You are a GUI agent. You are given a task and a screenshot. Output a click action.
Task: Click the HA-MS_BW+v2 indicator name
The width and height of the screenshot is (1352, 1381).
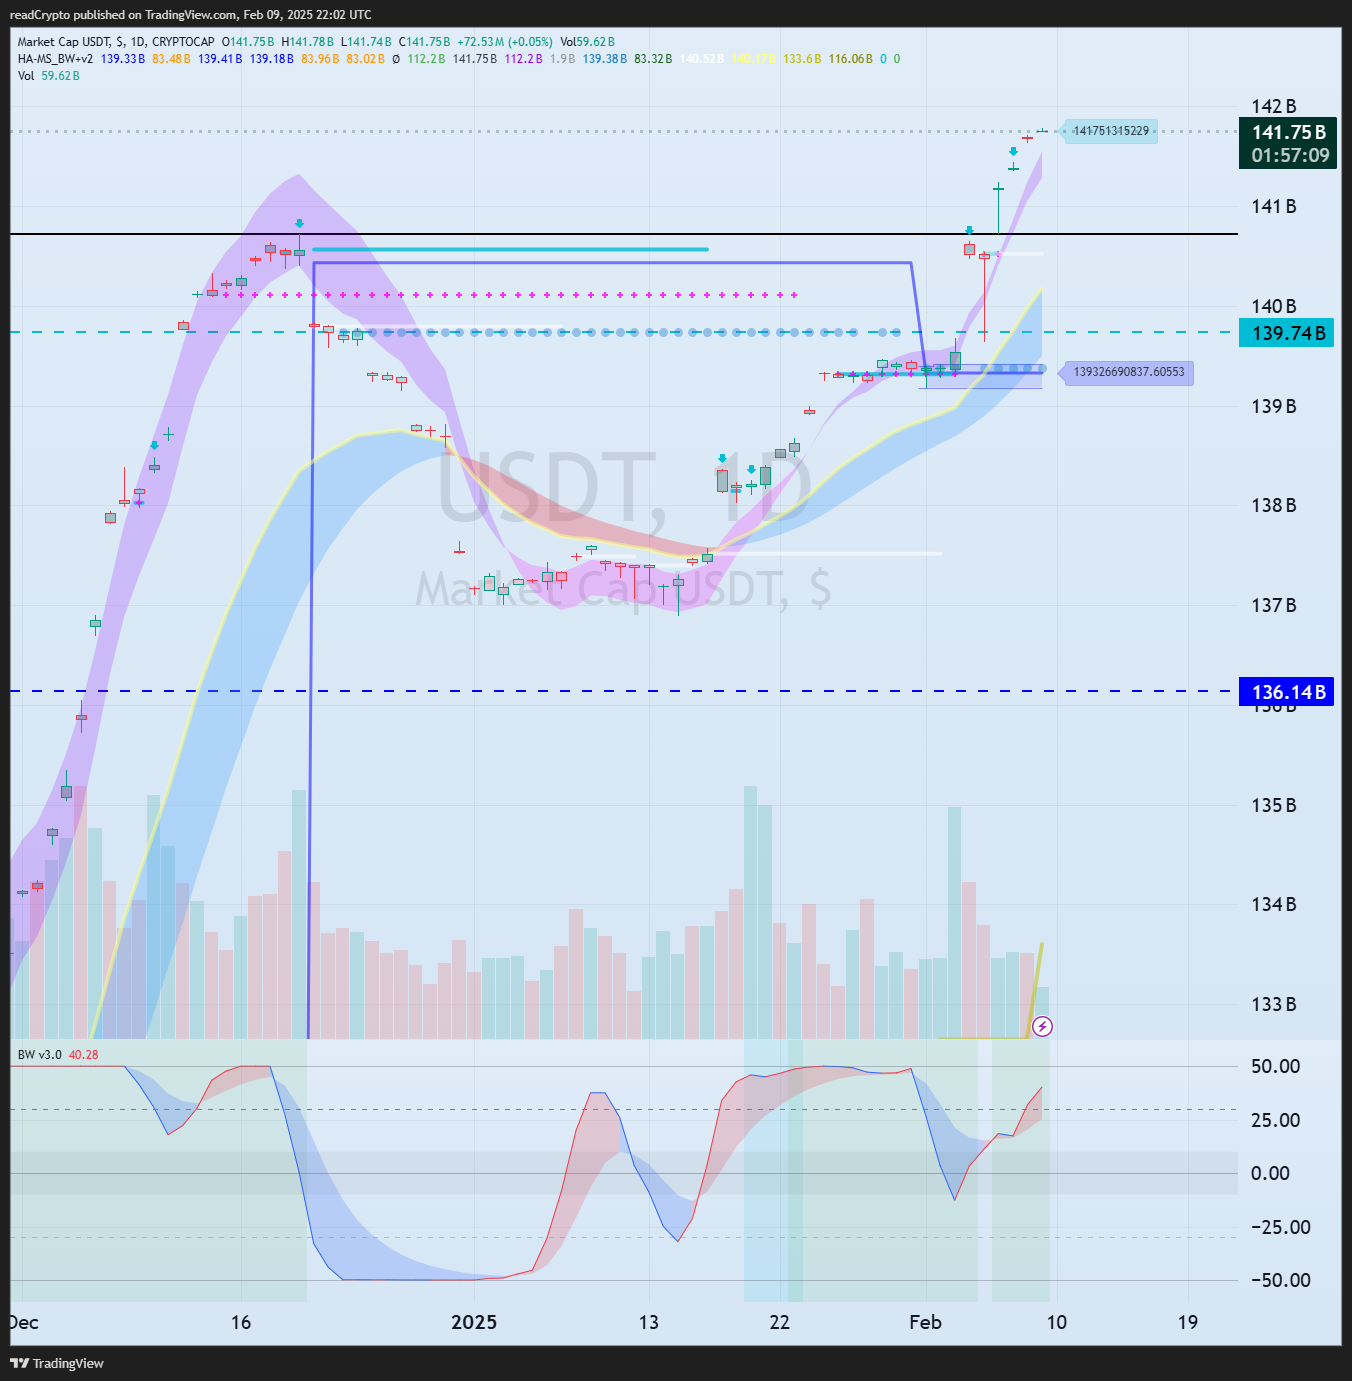point(55,59)
